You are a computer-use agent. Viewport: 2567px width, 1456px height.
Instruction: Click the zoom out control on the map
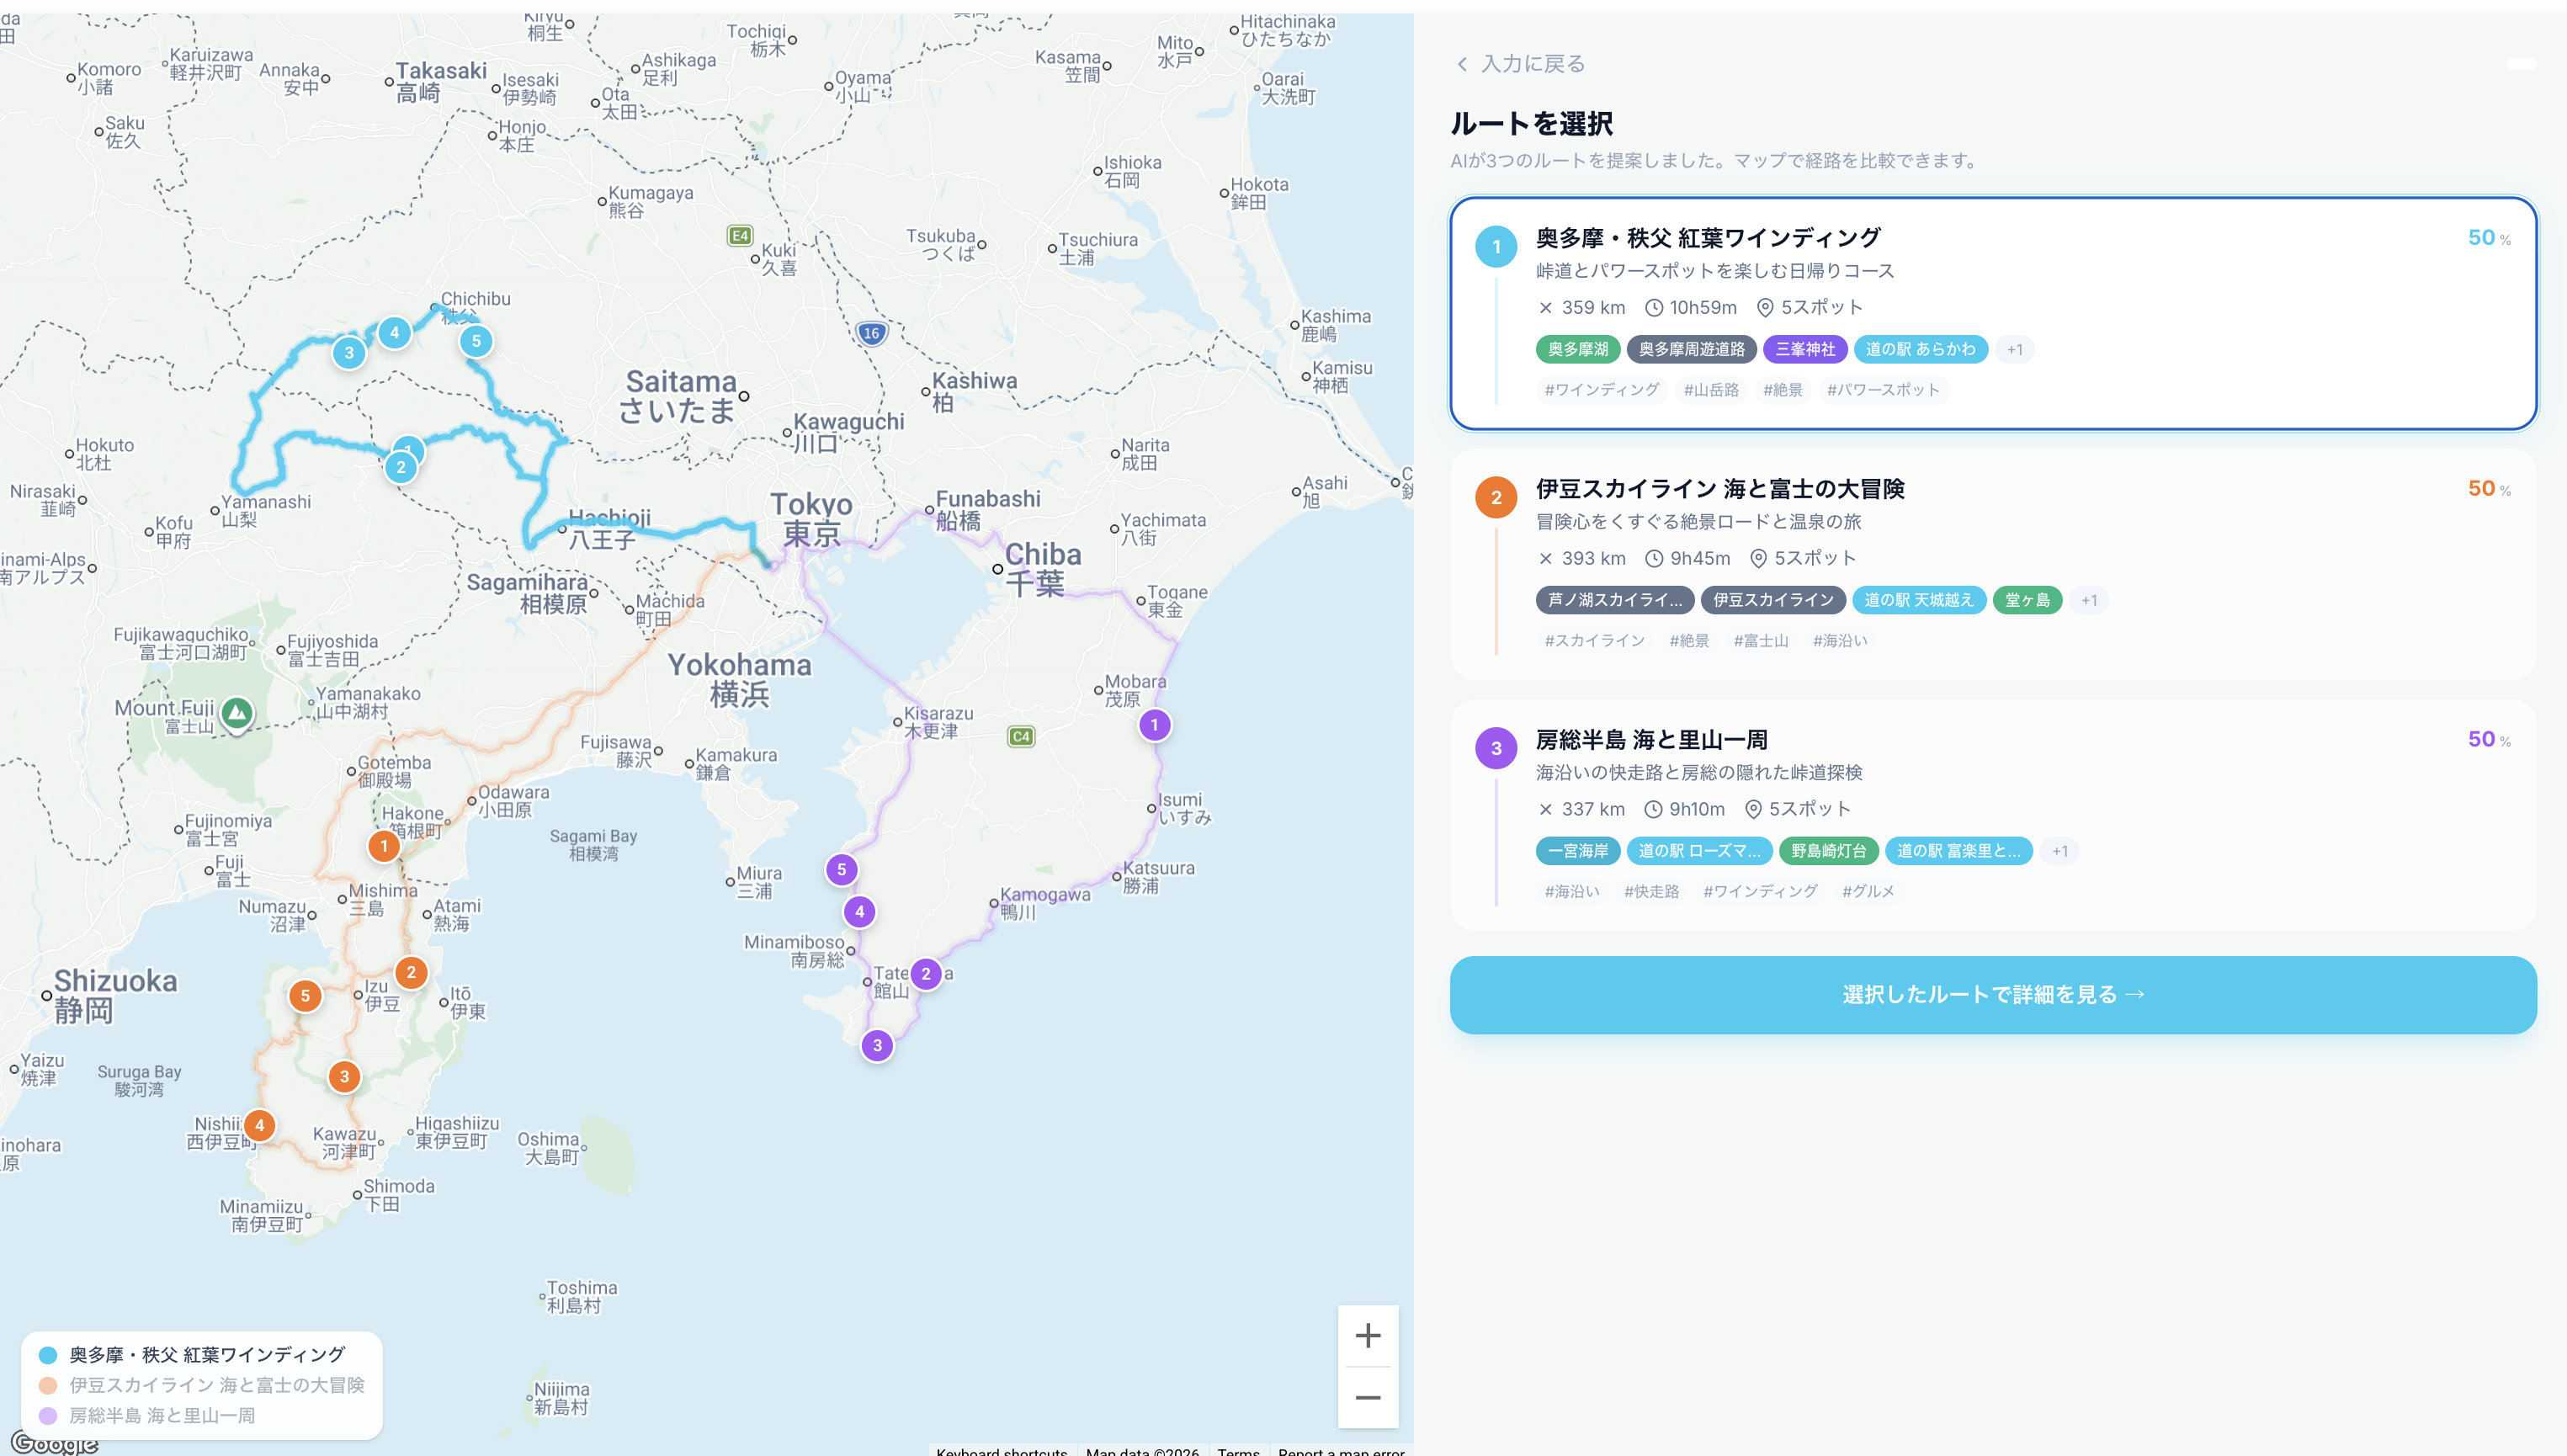[x=1368, y=1396]
